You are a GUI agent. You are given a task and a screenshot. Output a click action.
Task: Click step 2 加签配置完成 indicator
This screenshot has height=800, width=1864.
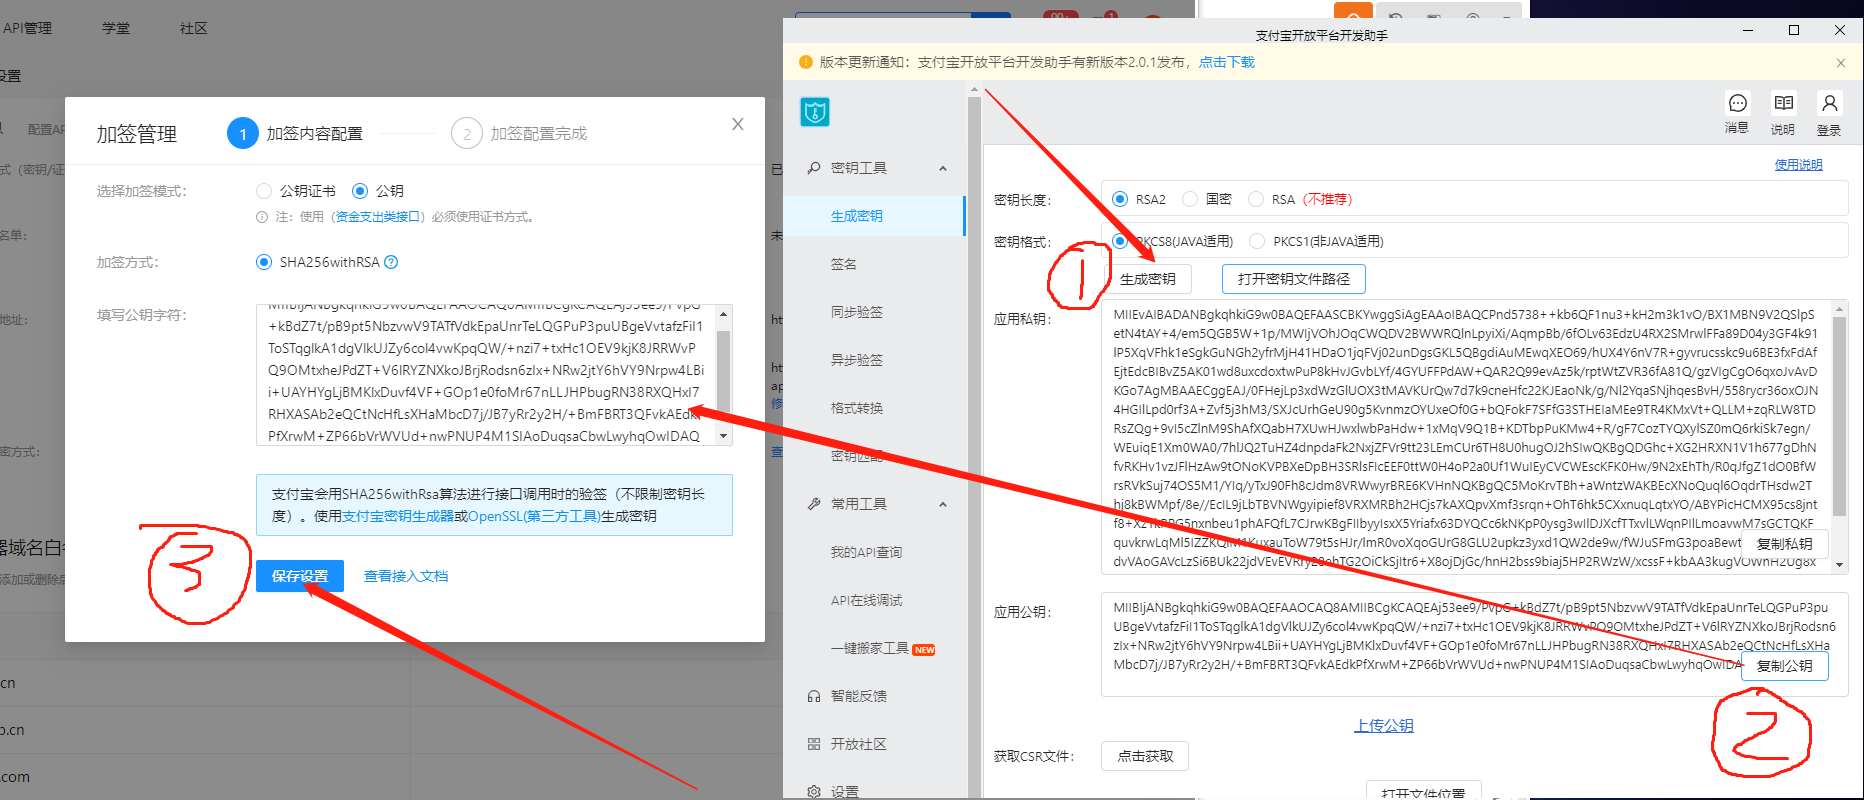[519, 133]
